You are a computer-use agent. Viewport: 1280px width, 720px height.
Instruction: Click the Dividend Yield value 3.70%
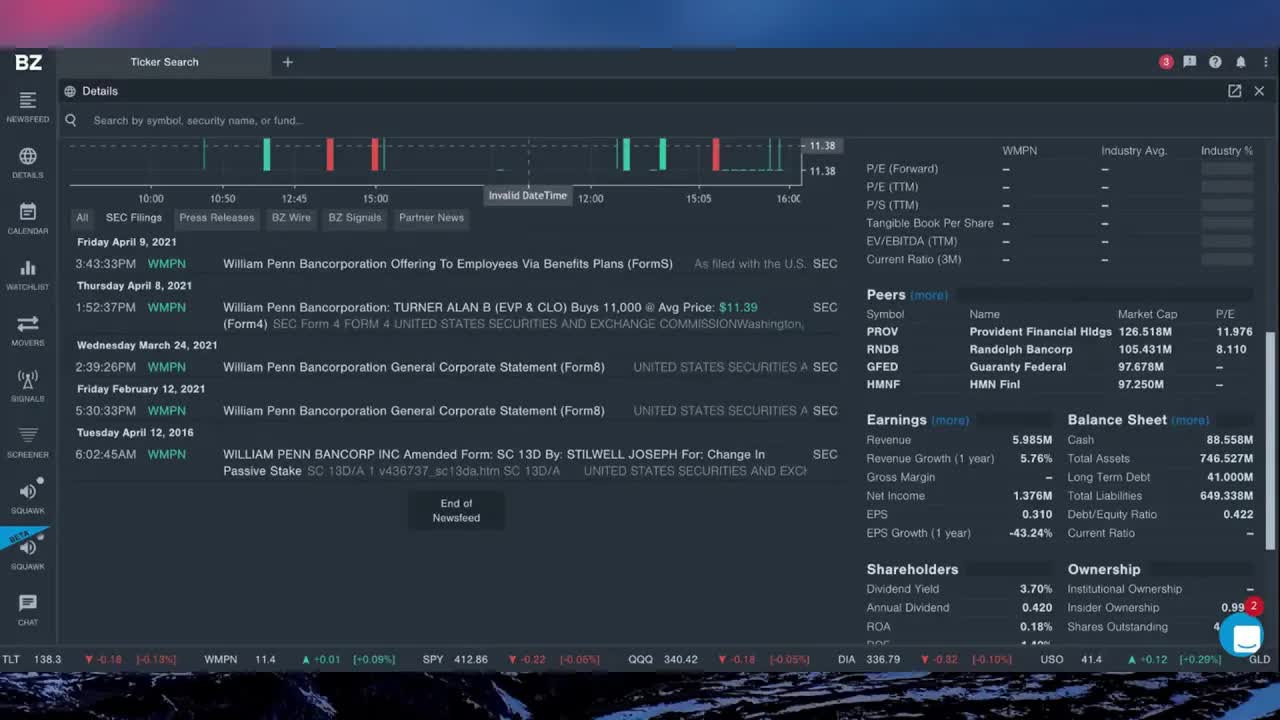pos(1036,590)
